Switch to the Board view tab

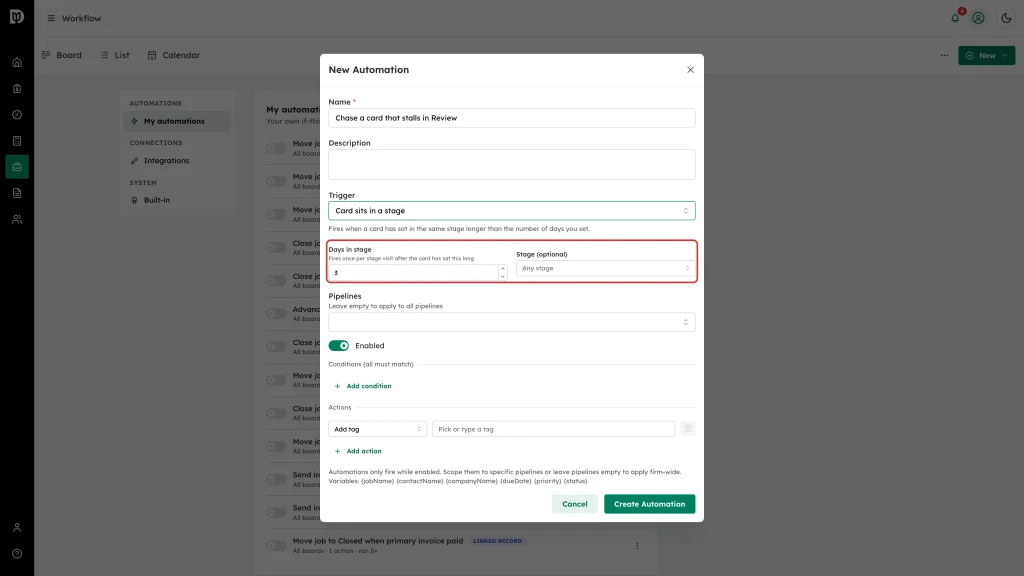62,56
